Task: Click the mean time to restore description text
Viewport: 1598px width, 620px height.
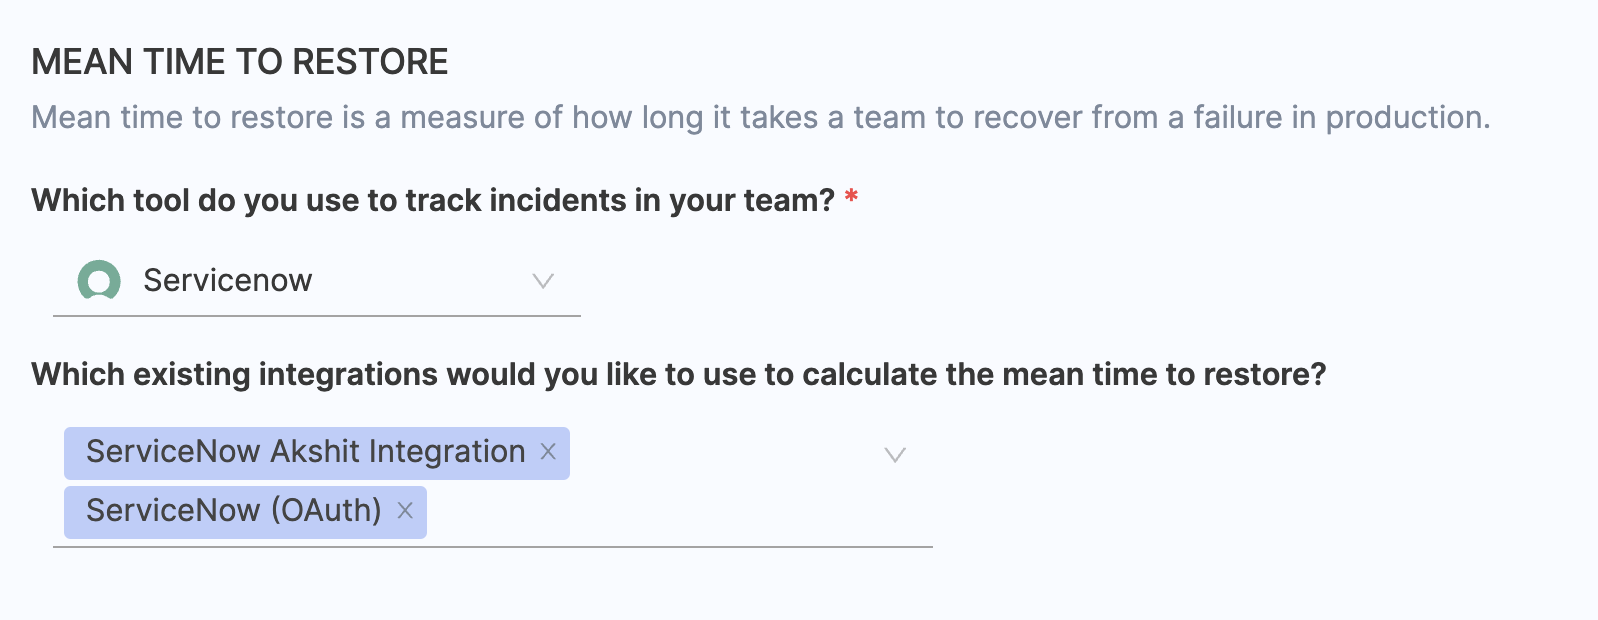Action: click(x=760, y=118)
